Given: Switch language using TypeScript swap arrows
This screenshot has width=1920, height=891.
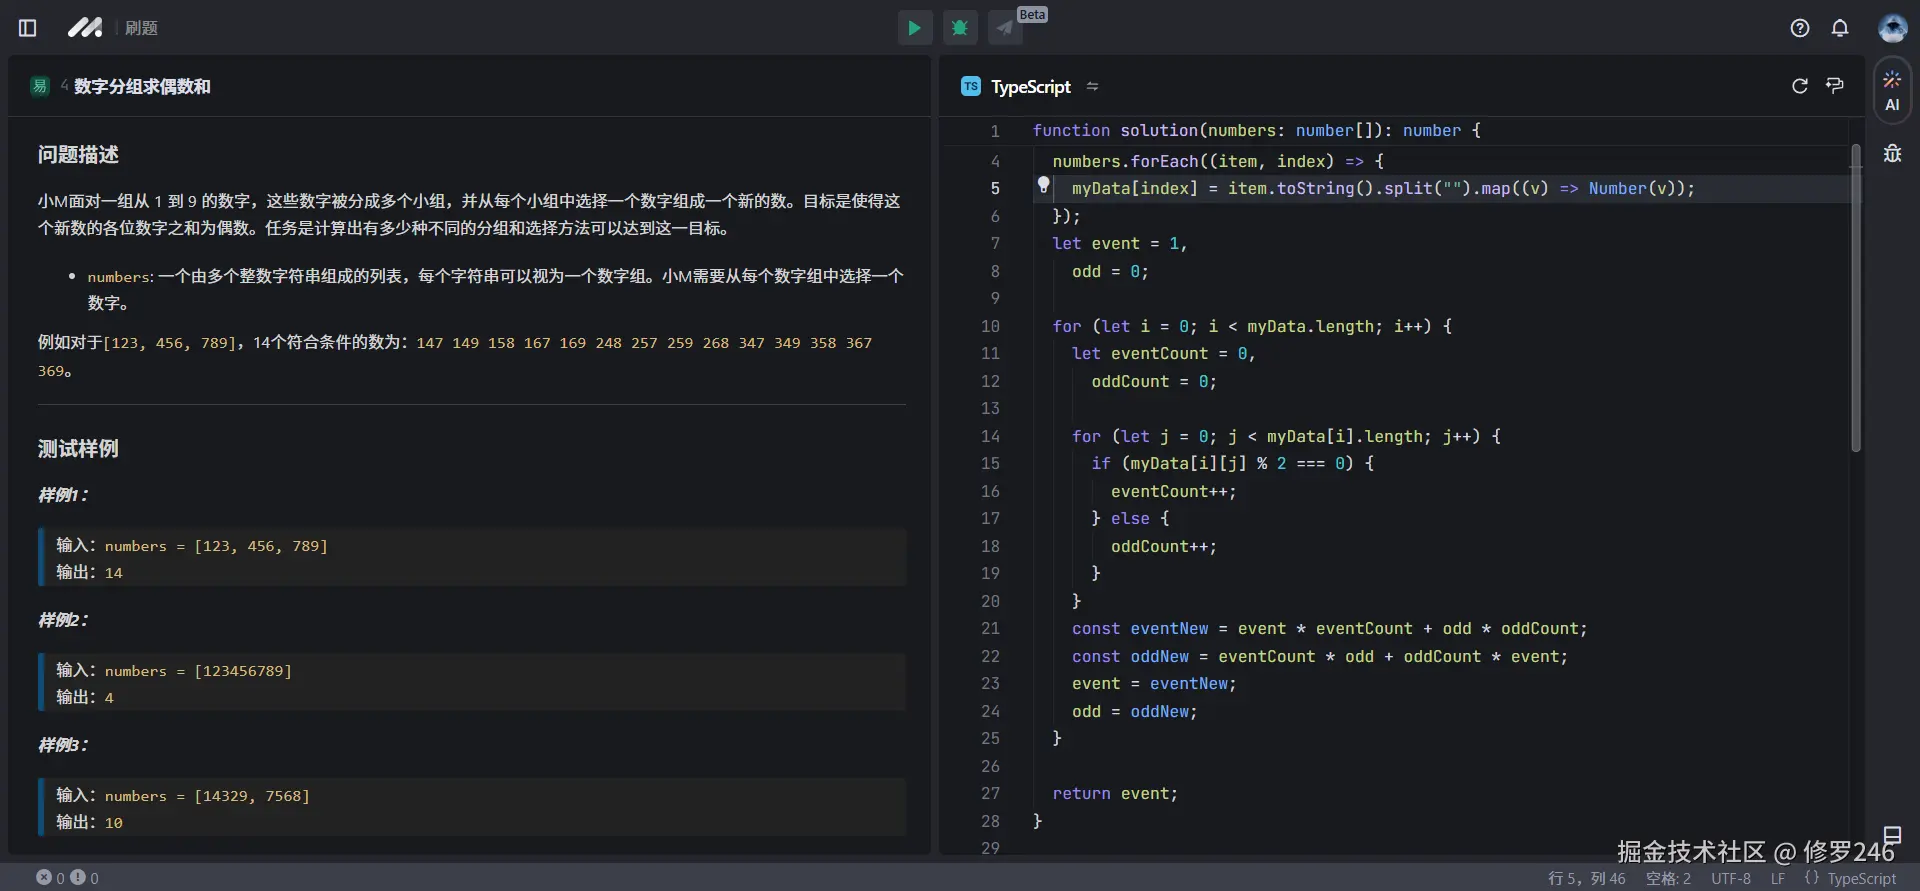Looking at the screenshot, I should [x=1092, y=87].
